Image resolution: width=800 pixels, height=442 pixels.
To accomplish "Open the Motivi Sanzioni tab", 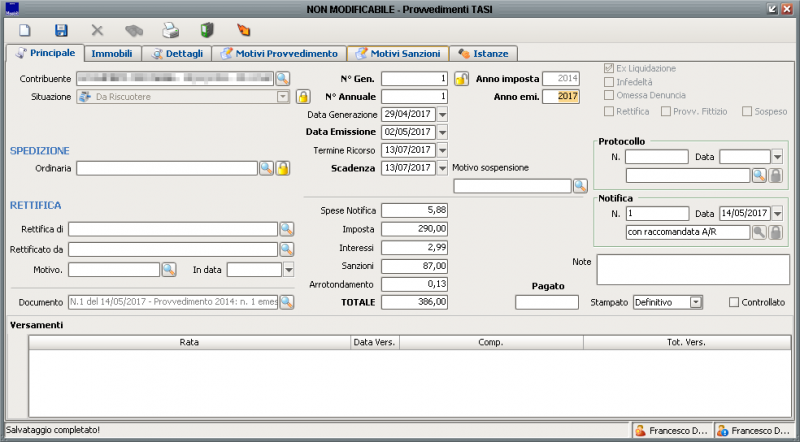I will click(x=396, y=53).
